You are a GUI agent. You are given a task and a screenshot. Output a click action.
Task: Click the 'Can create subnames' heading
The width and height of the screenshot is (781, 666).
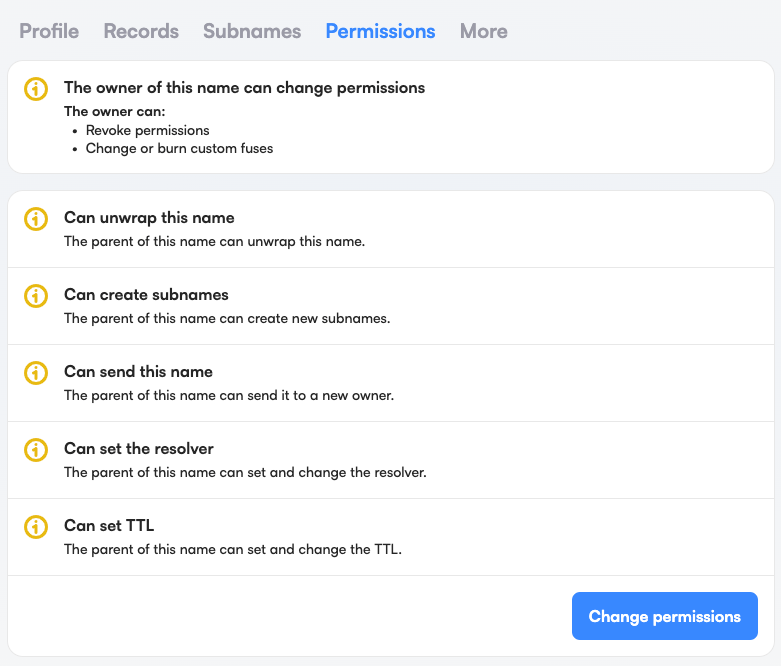tap(146, 295)
